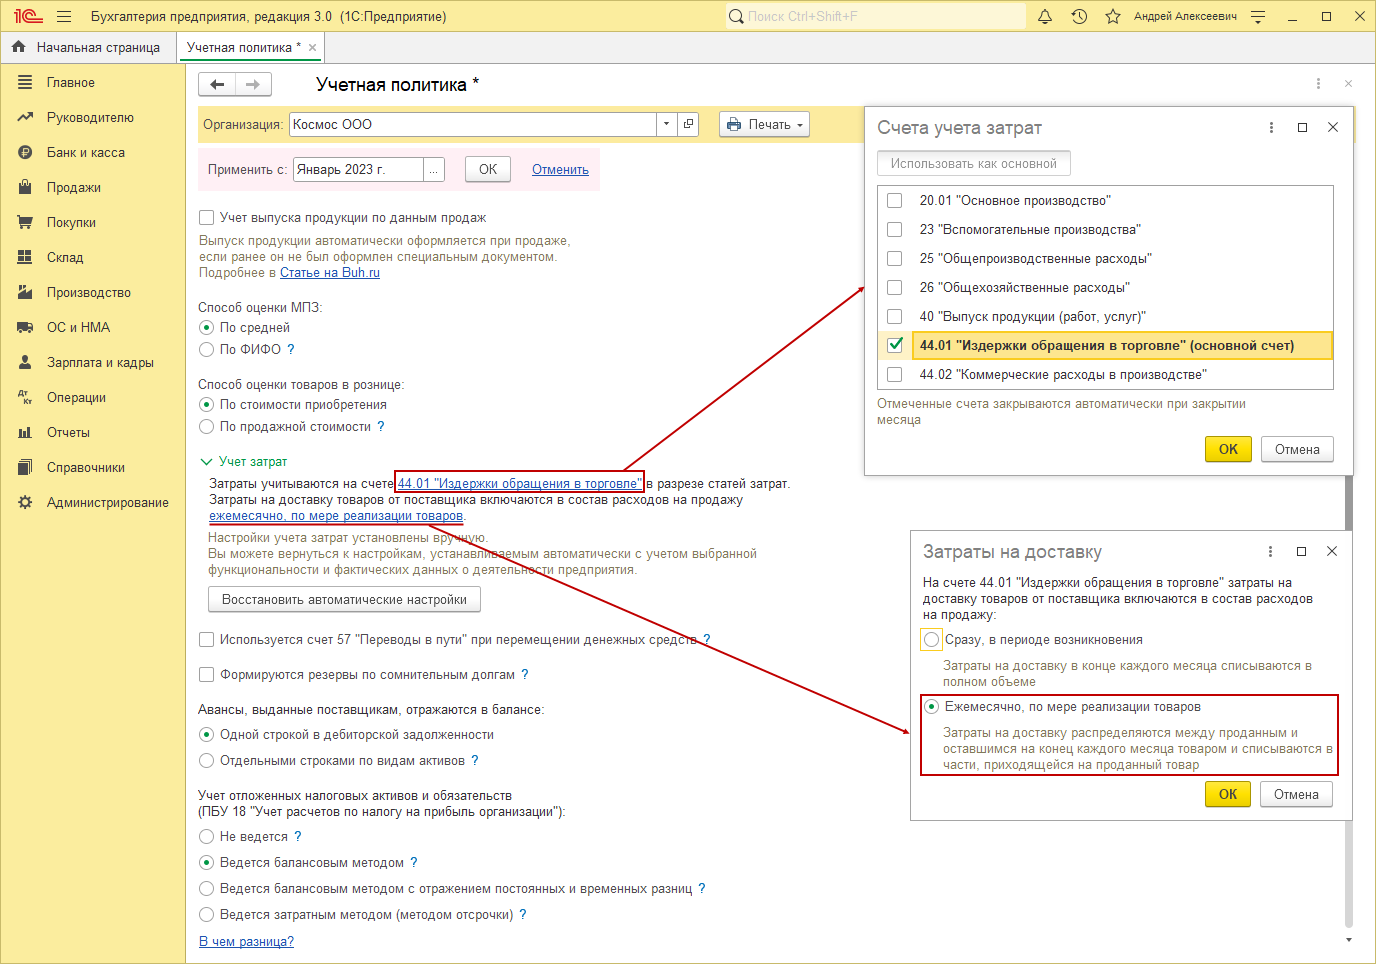Click the 44.01 Издержки обращения link
This screenshot has width=1376, height=964.
[520, 483]
